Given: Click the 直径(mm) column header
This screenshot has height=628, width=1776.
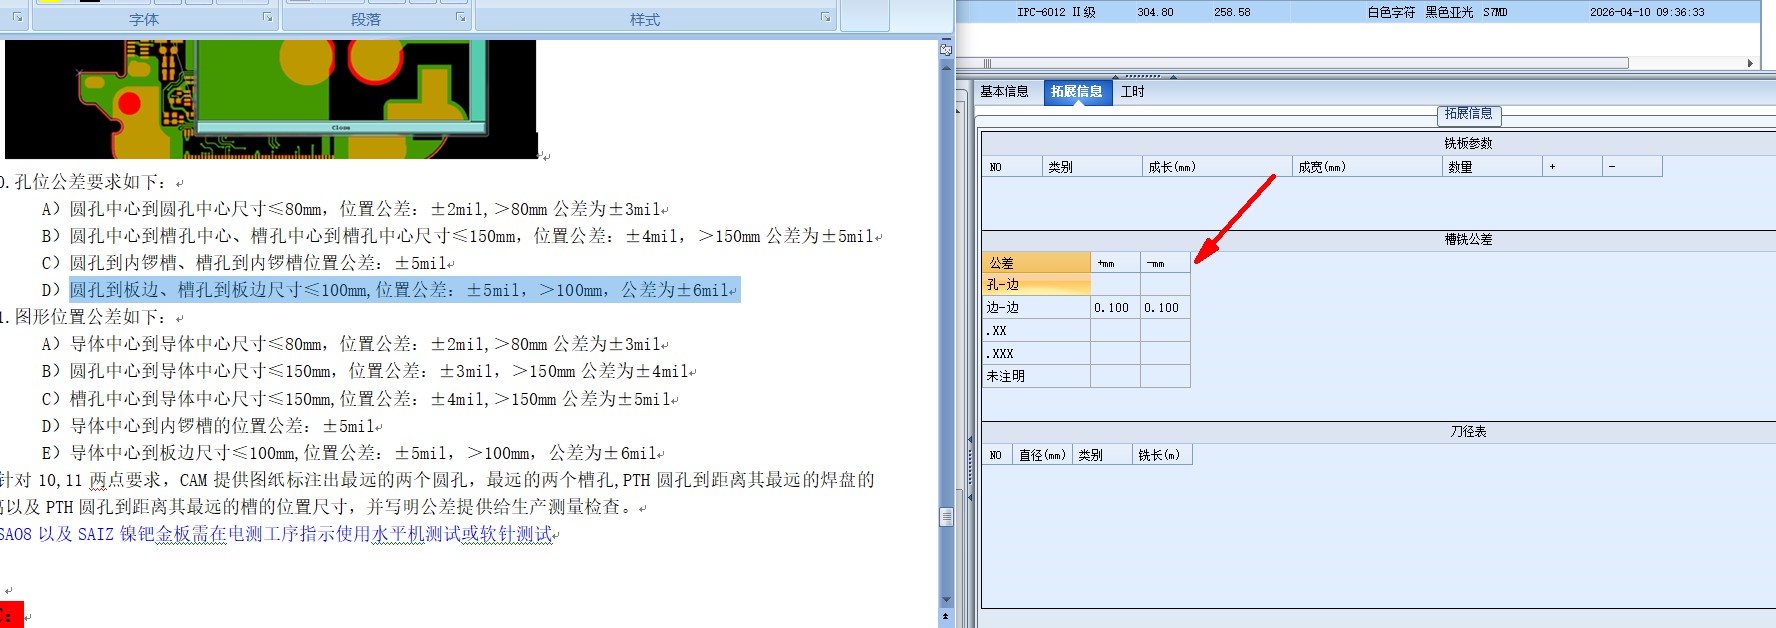Looking at the screenshot, I should click(1042, 455).
